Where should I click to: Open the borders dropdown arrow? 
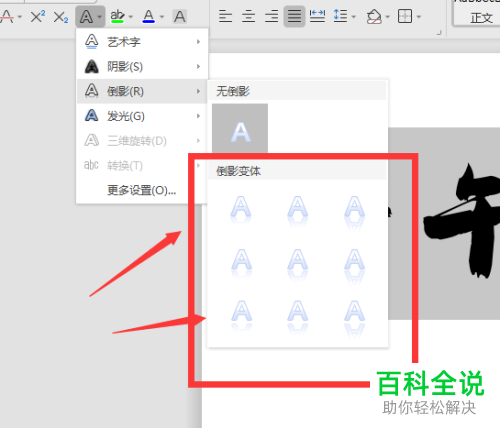[419, 16]
